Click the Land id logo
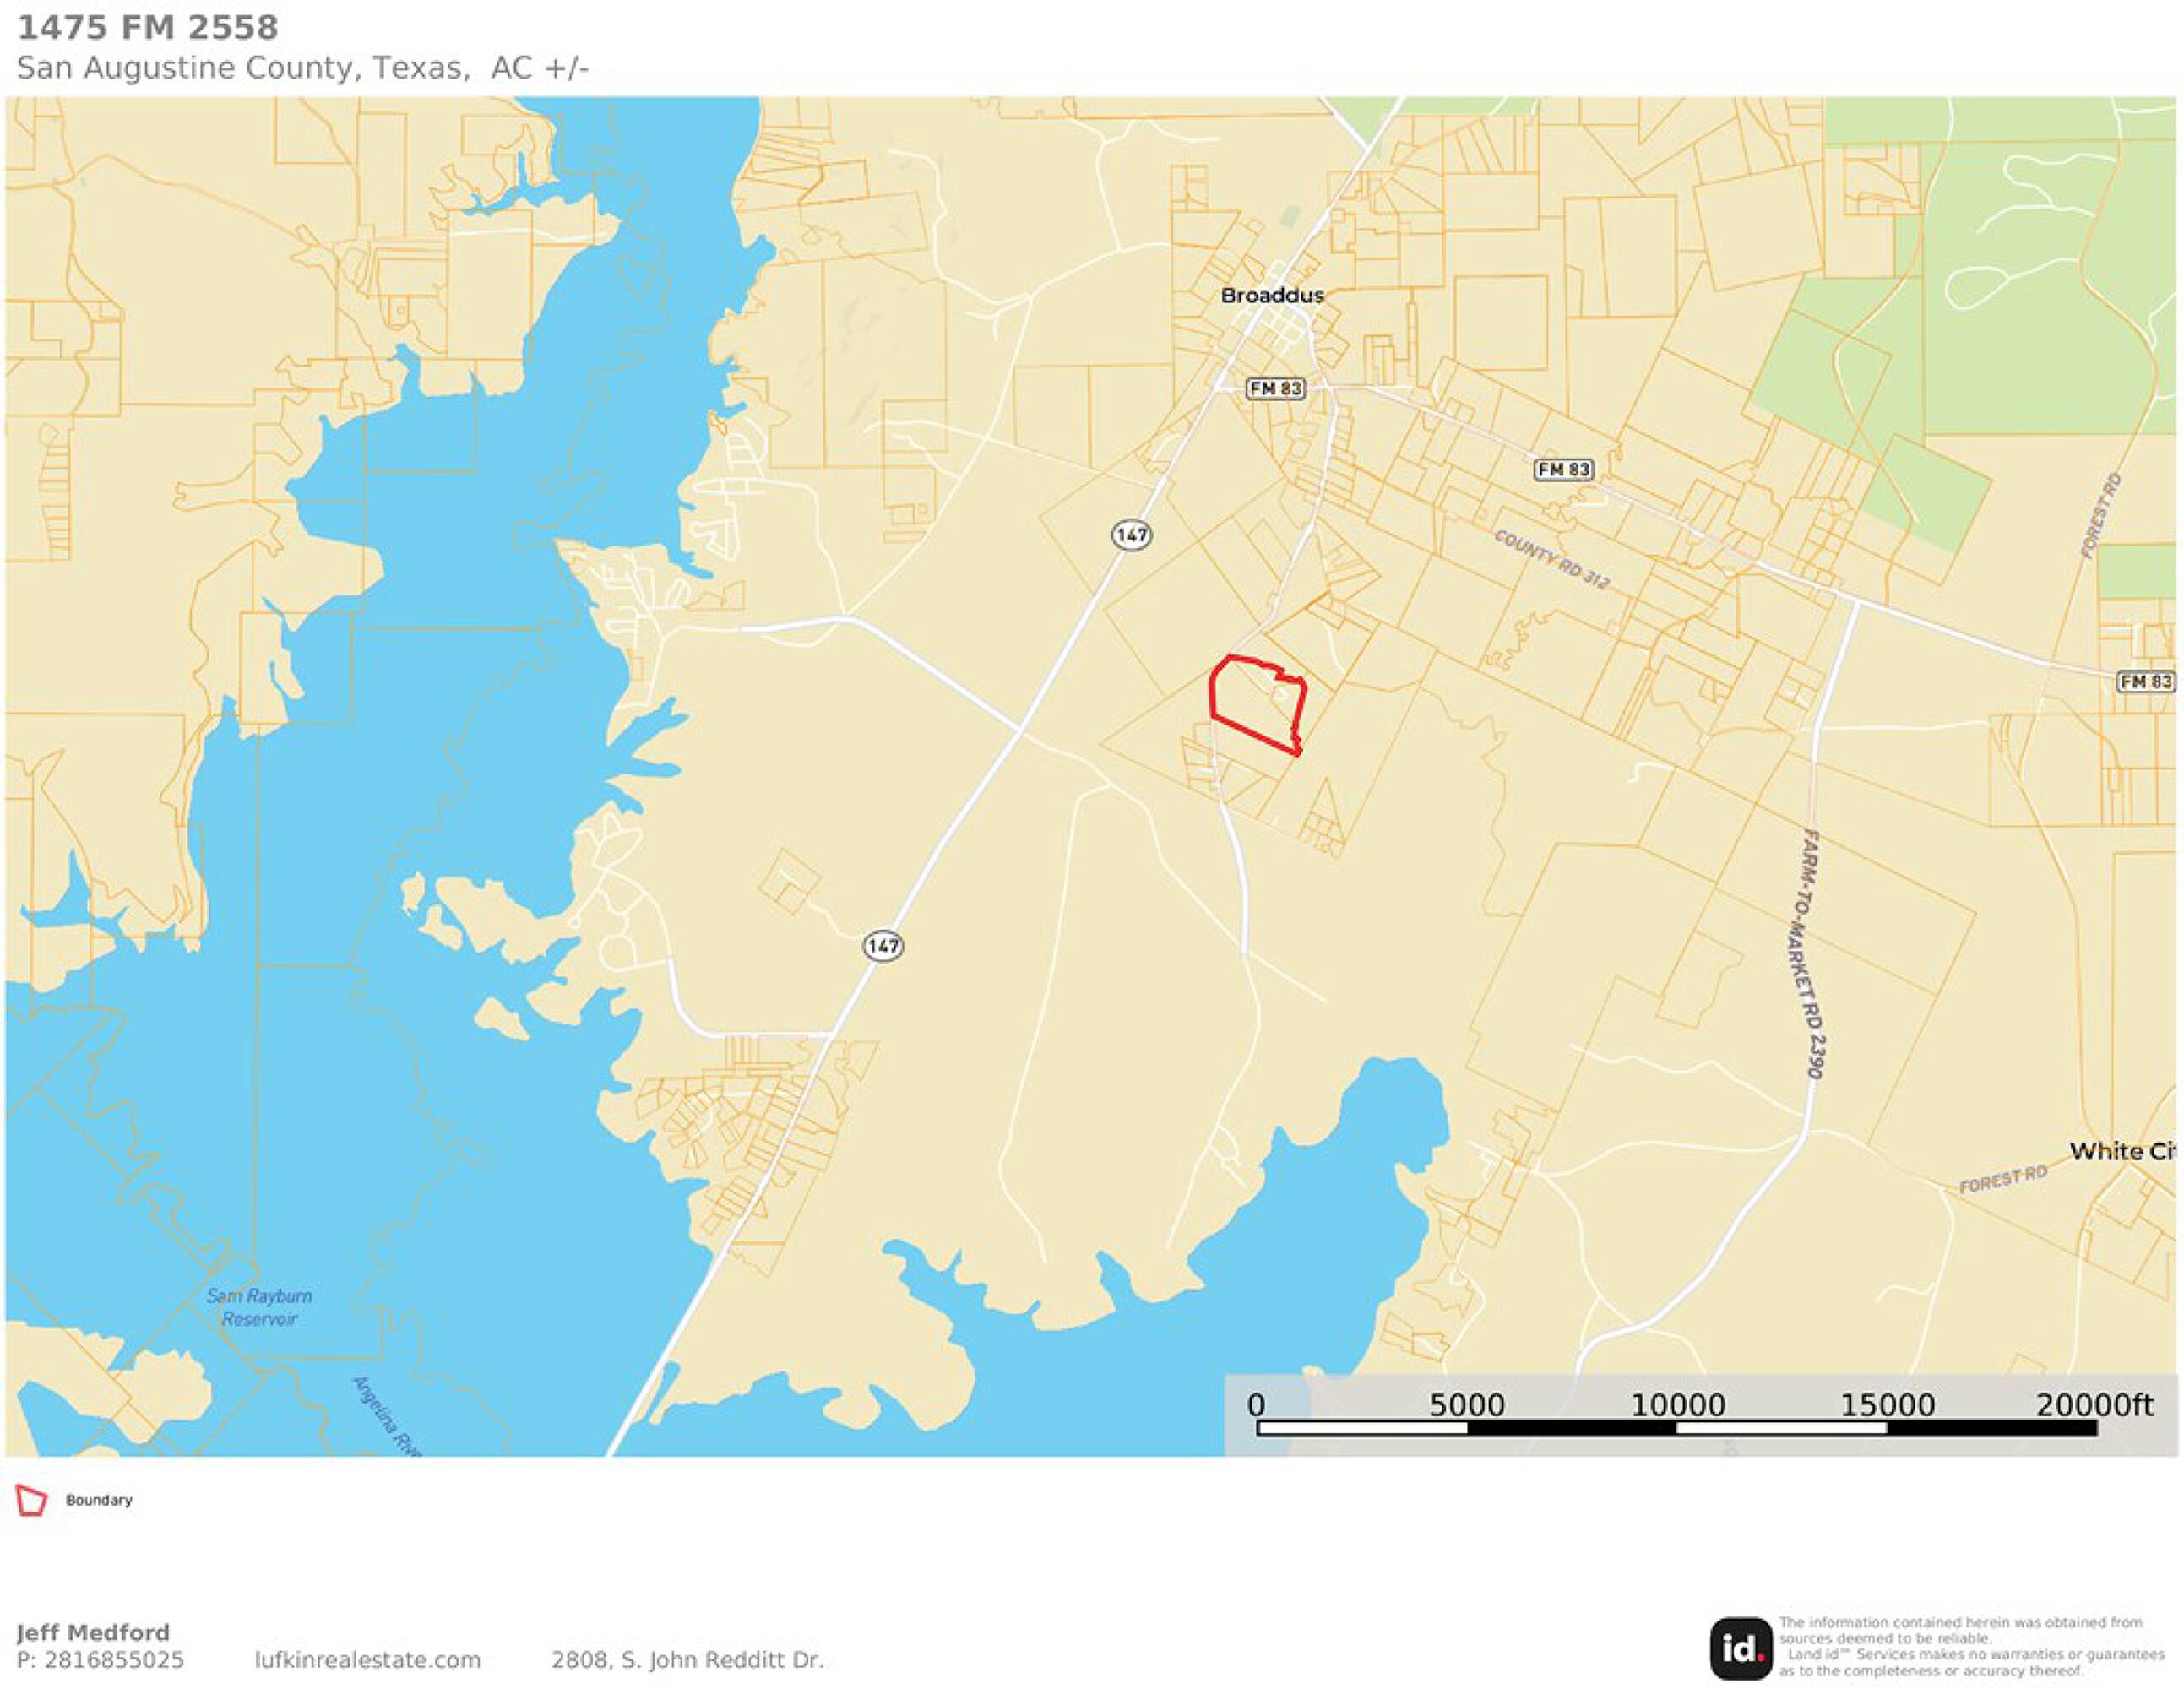The width and height of the screenshot is (2184, 1689). point(1741,1648)
